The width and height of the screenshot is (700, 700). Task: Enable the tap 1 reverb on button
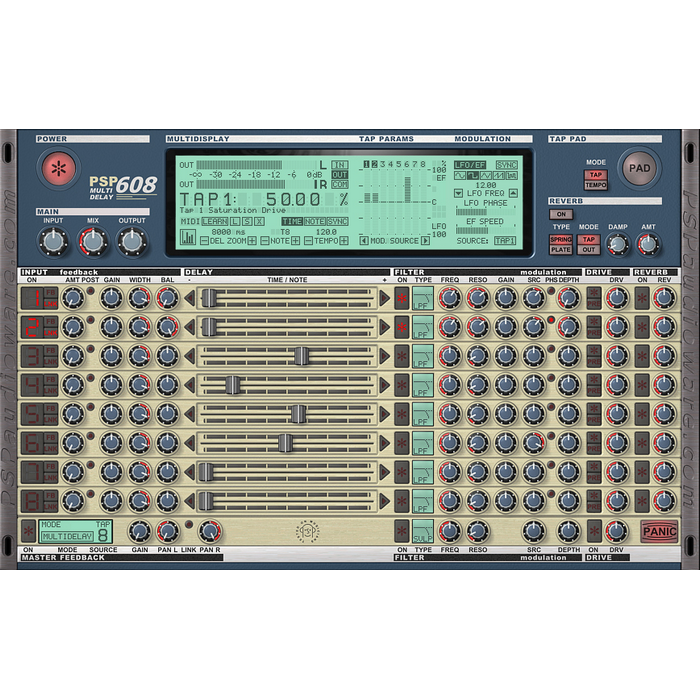pyautogui.click(x=642, y=298)
